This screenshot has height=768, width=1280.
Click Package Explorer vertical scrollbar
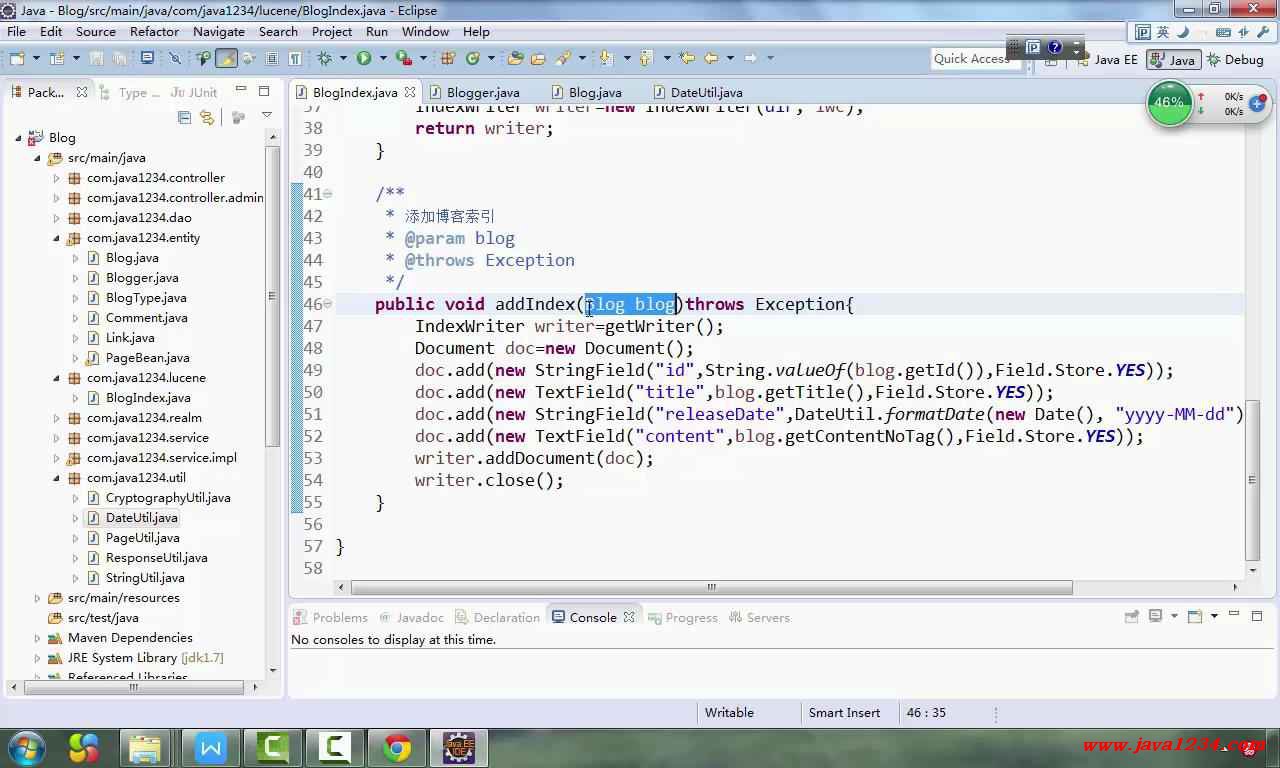pyautogui.click(x=272, y=295)
